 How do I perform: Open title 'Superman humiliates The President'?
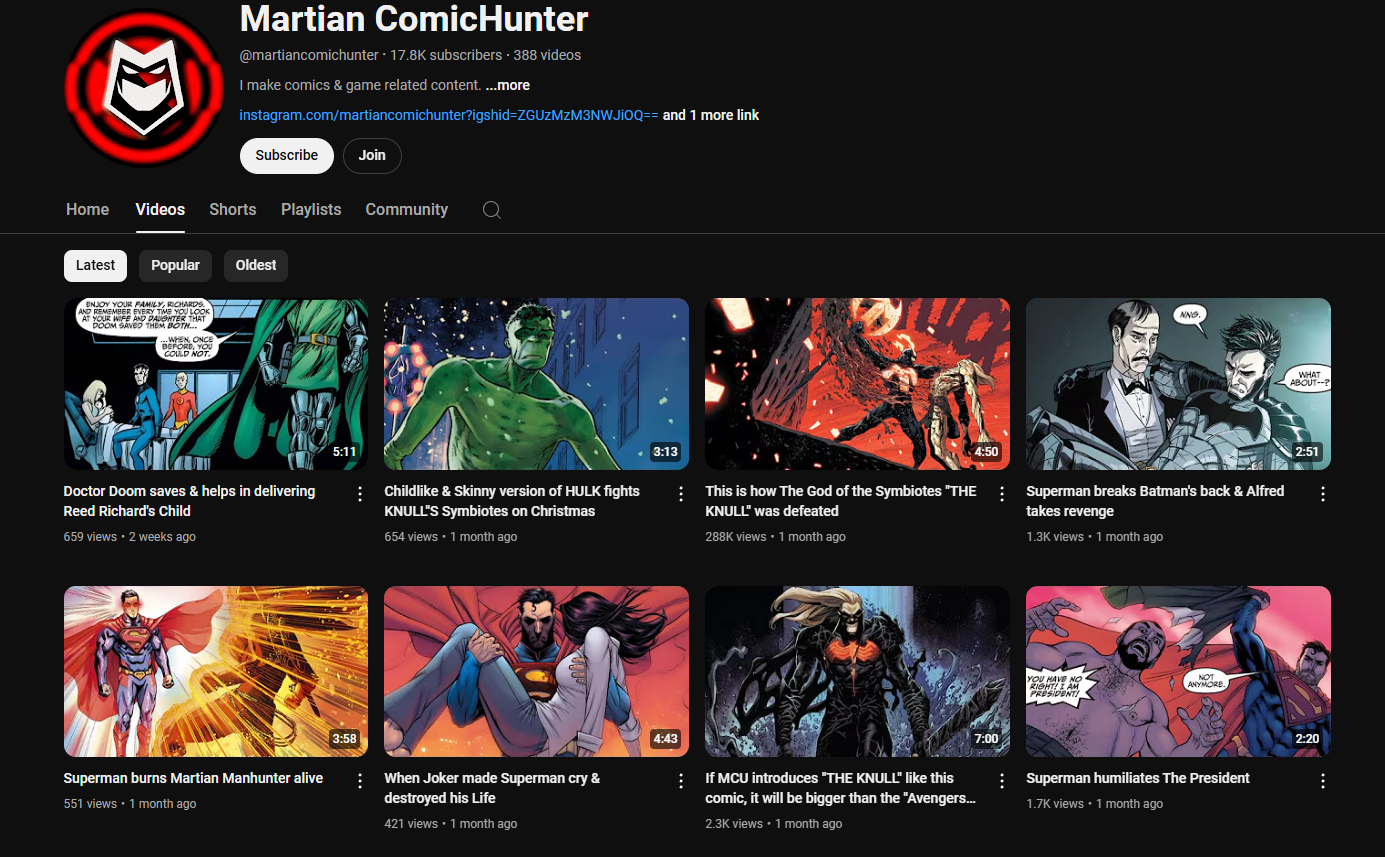(1138, 778)
